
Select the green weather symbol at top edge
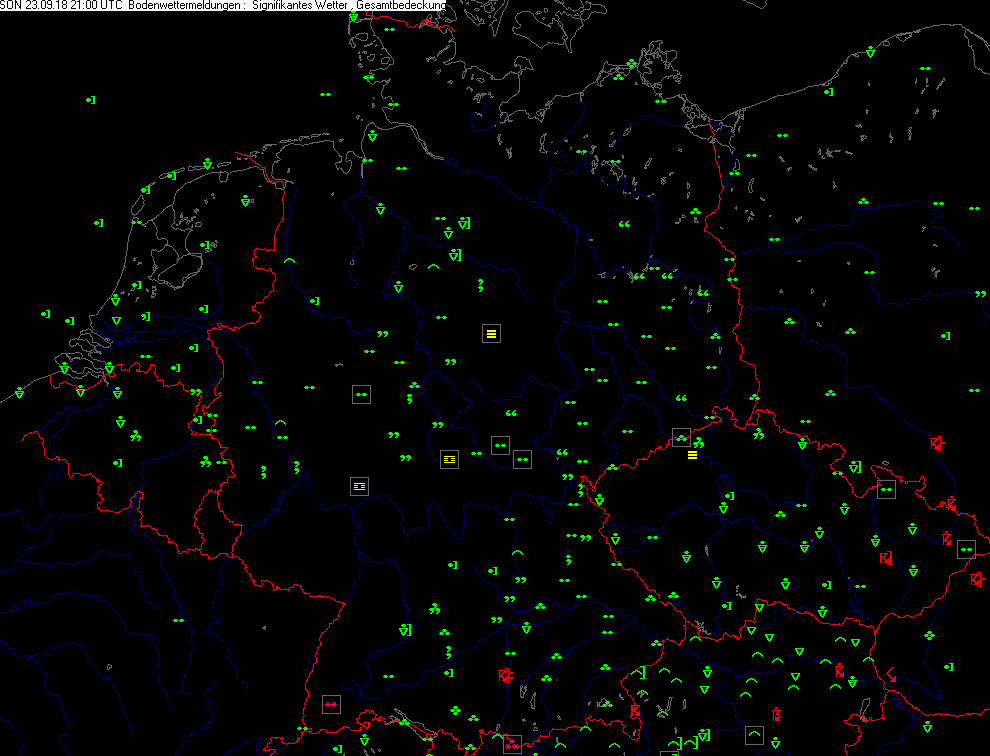click(x=354, y=17)
